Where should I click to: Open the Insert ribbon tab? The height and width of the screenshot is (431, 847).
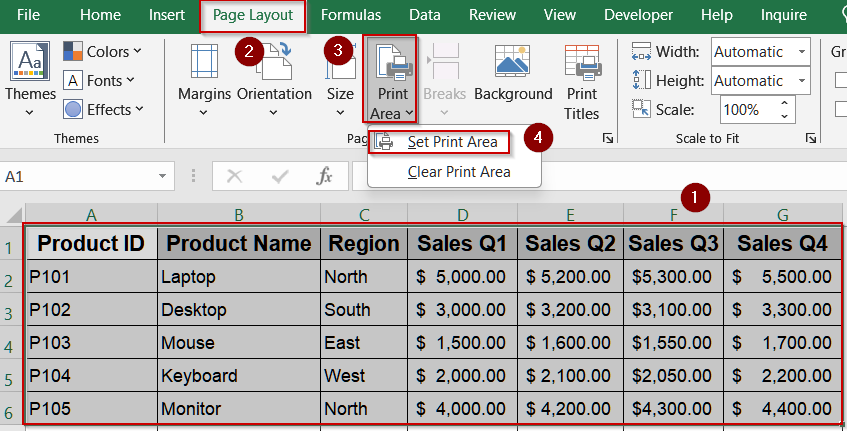166,15
